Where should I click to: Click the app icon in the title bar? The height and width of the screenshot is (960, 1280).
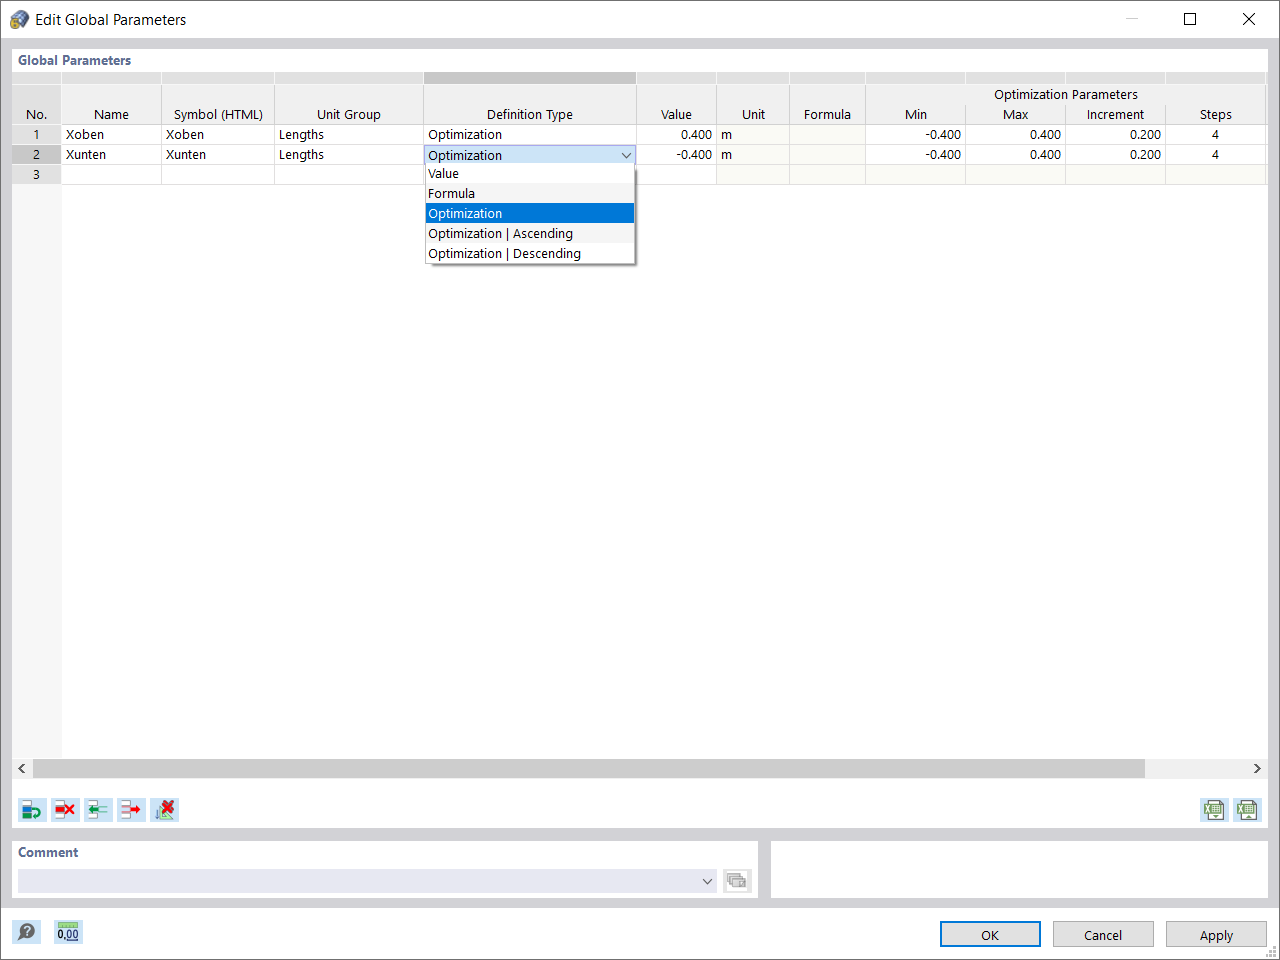click(x=19, y=19)
